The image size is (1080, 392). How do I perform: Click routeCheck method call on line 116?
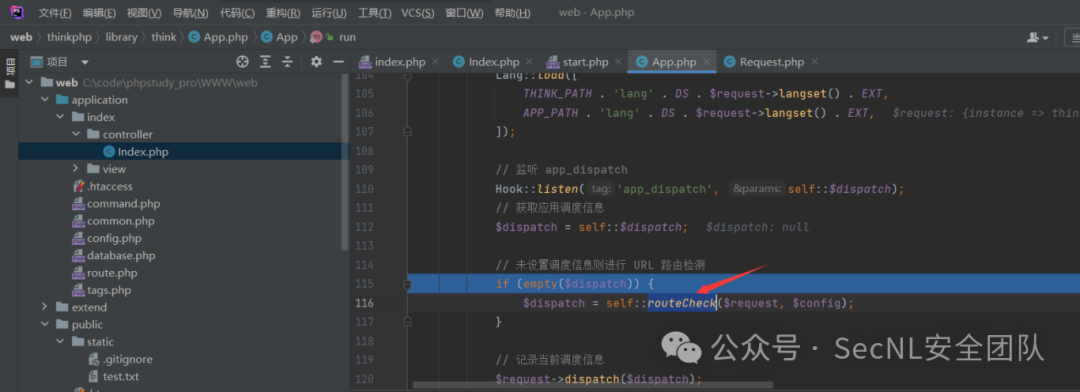tap(682, 303)
